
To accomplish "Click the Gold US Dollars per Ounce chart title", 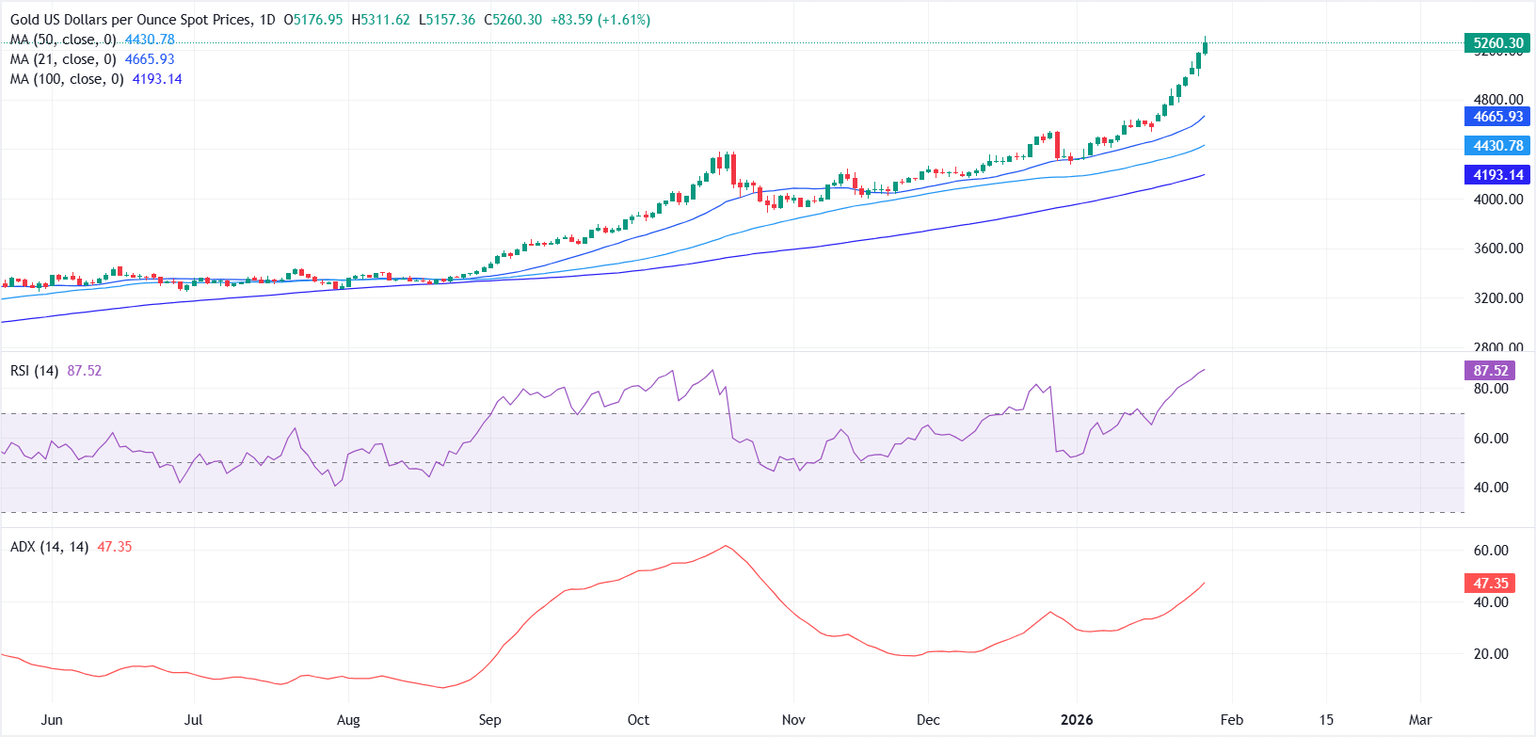I will [x=127, y=19].
